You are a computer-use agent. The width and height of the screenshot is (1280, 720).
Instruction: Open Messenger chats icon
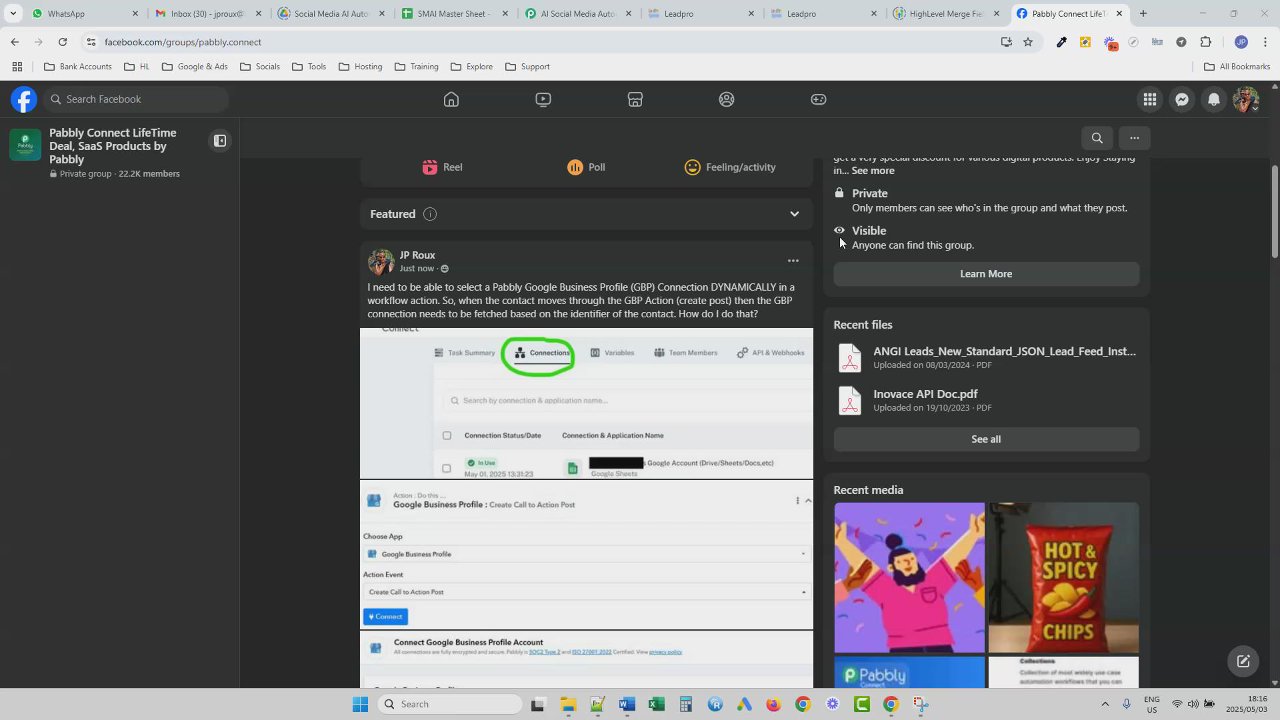click(x=1182, y=99)
